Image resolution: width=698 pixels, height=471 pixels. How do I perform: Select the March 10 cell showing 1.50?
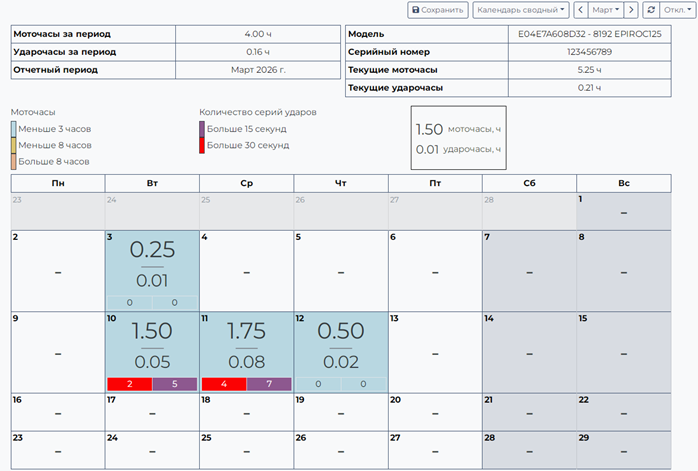pos(152,345)
